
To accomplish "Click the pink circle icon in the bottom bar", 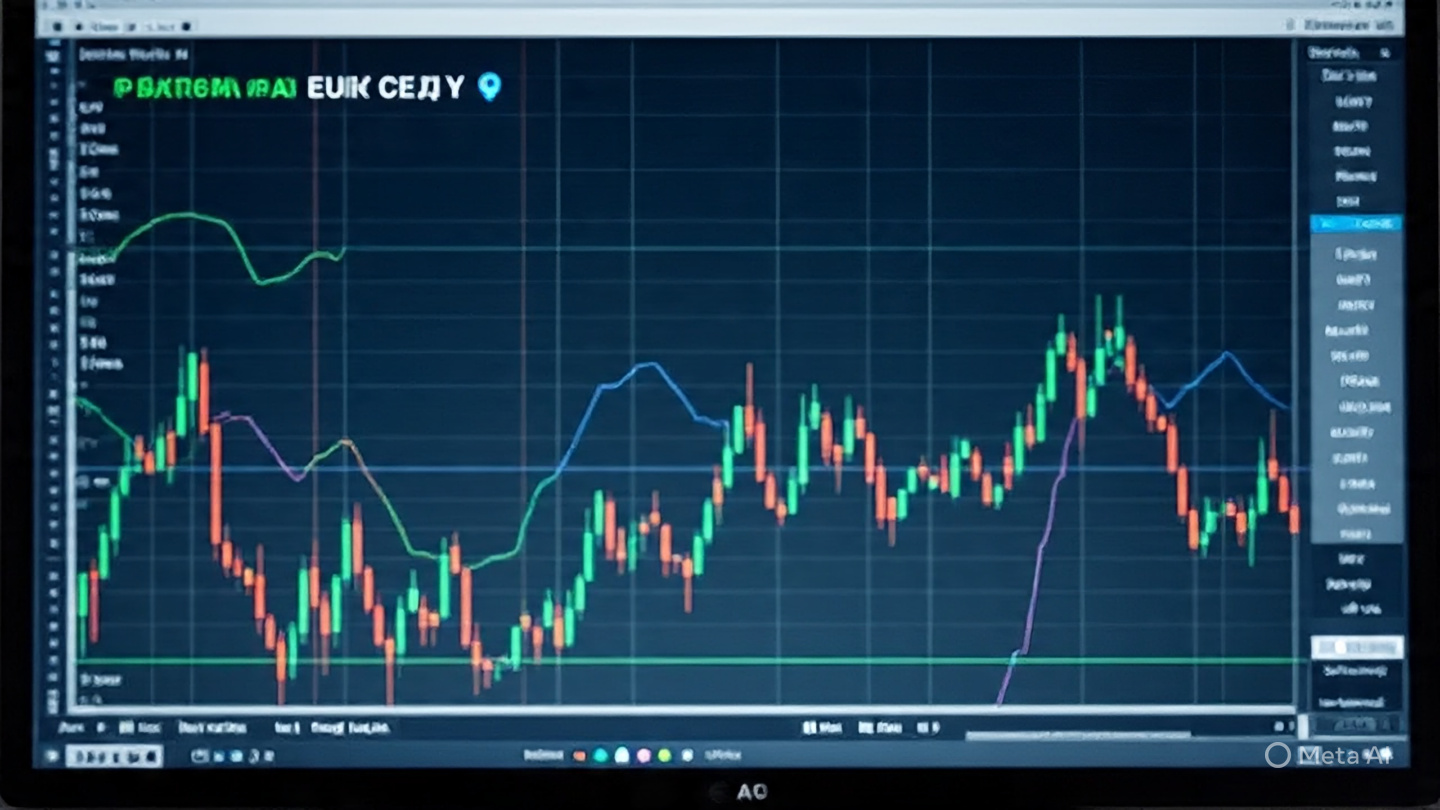I will pyautogui.click(x=643, y=755).
